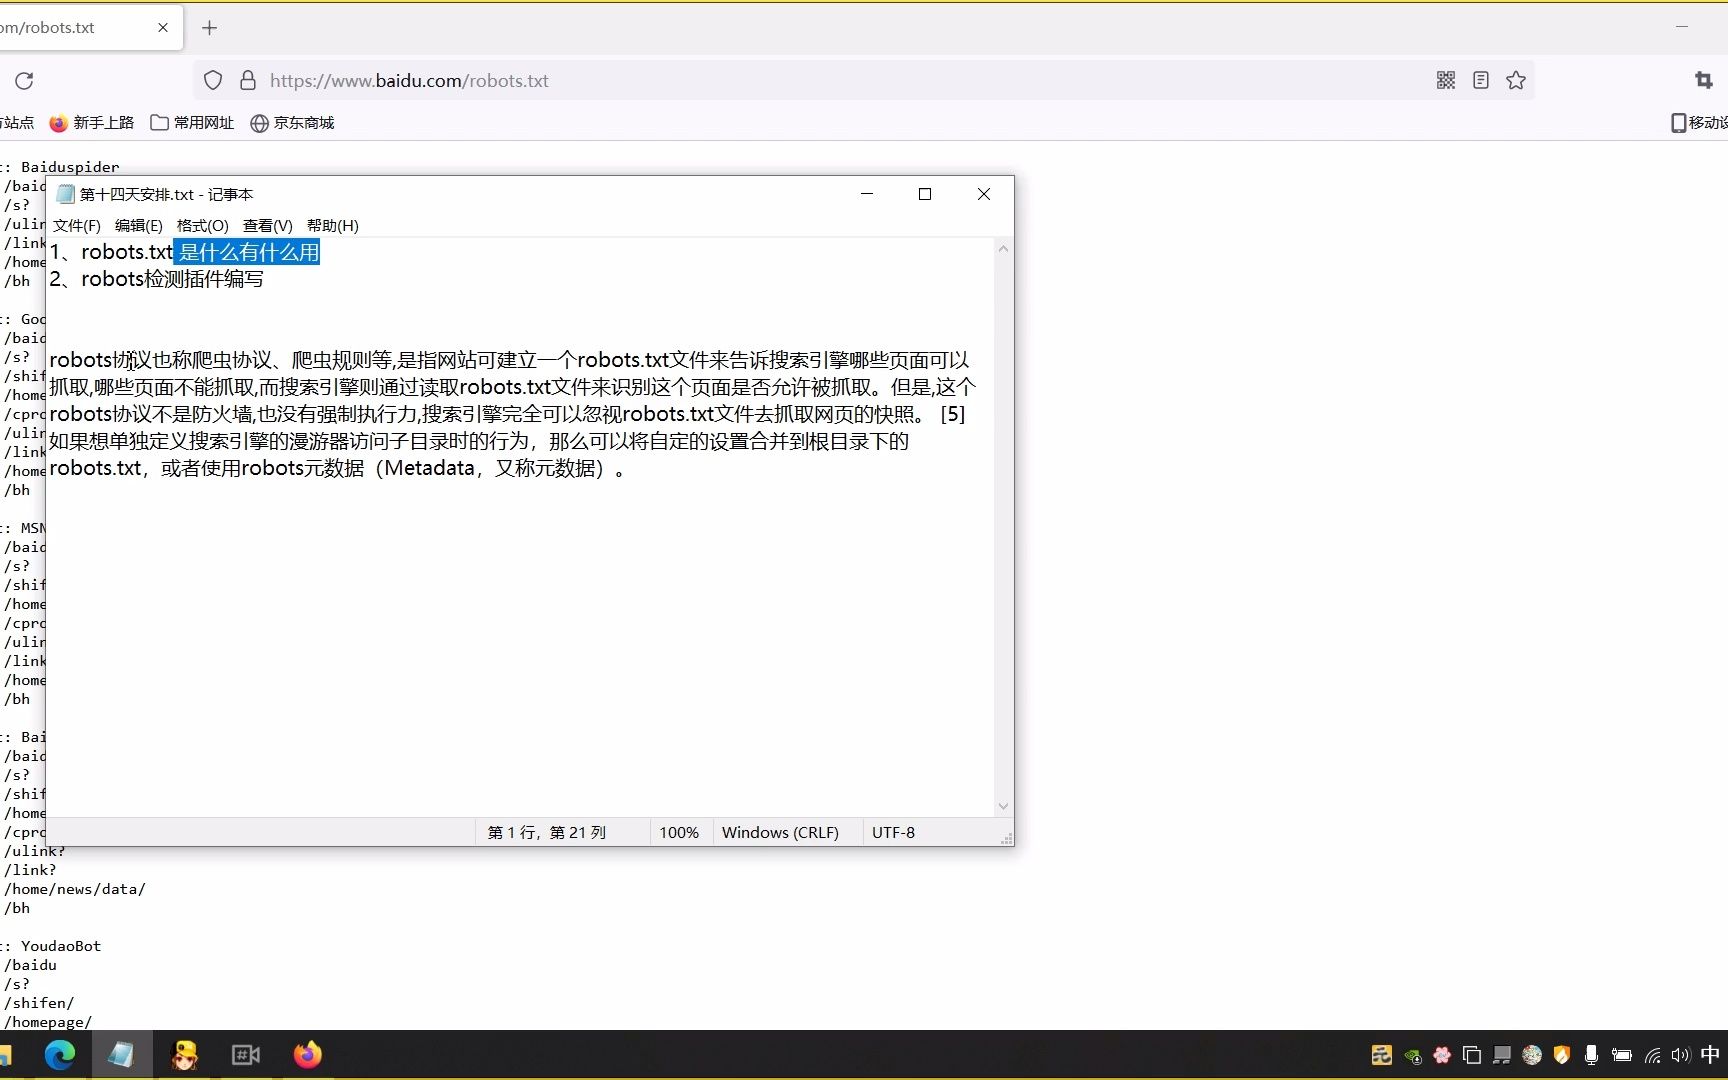Open the volume control in system tray
The height and width of the screenshot is (1080, 1728).
(x=1680, y=1054)
